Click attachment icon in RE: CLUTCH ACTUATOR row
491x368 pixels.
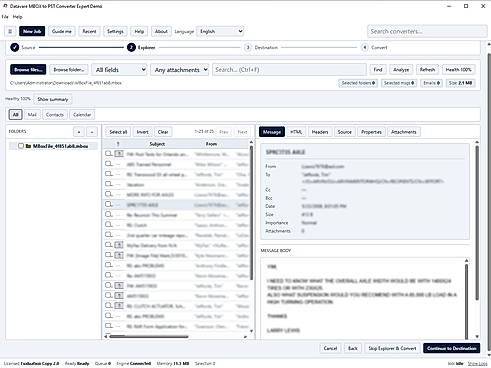(119, 306)
